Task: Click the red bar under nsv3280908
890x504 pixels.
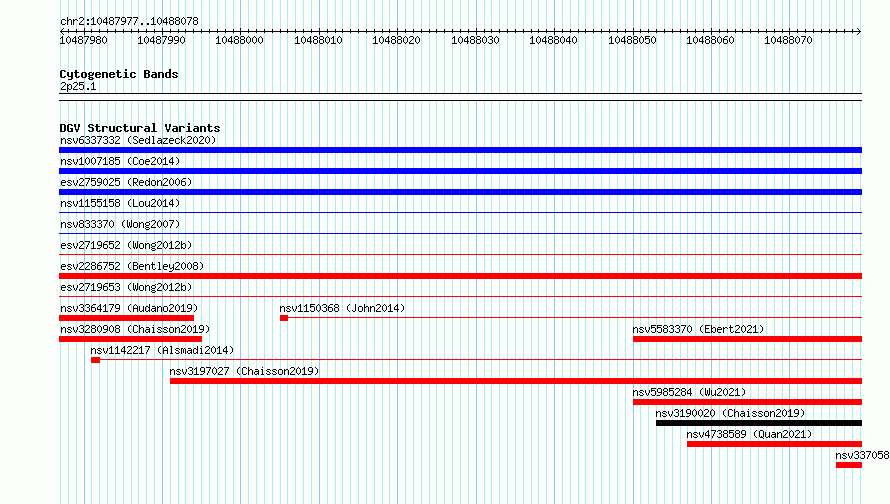Action: 131,339
